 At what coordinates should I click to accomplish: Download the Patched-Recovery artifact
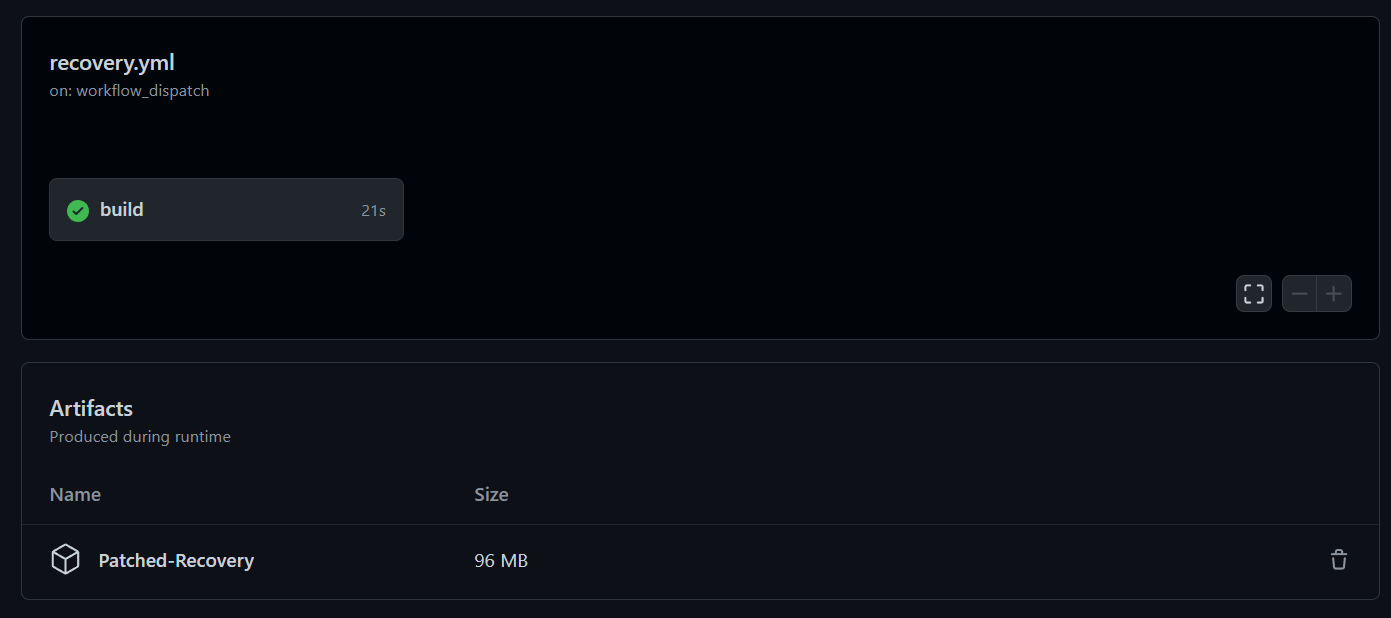coord(176,561)
